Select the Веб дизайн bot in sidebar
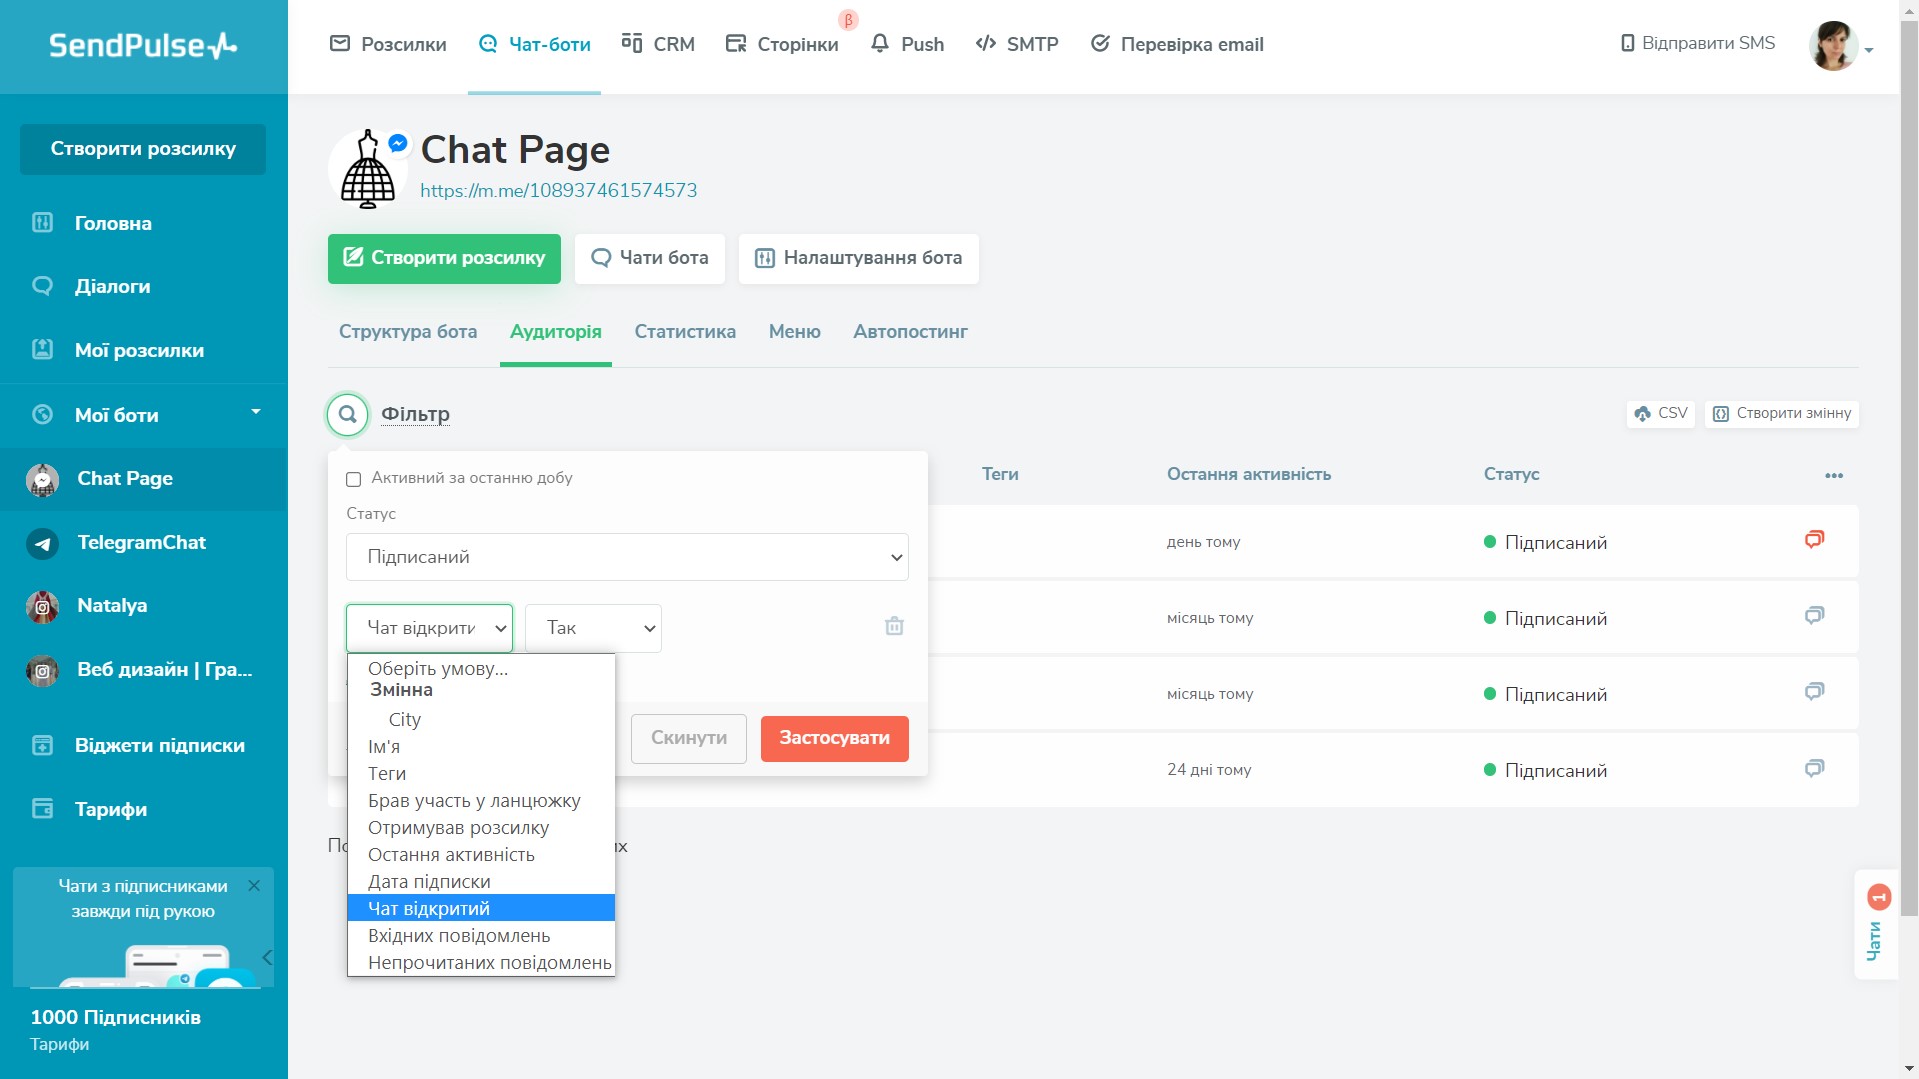The height and width of the screenshot is (1079, 1919). [x=164, y=669]
